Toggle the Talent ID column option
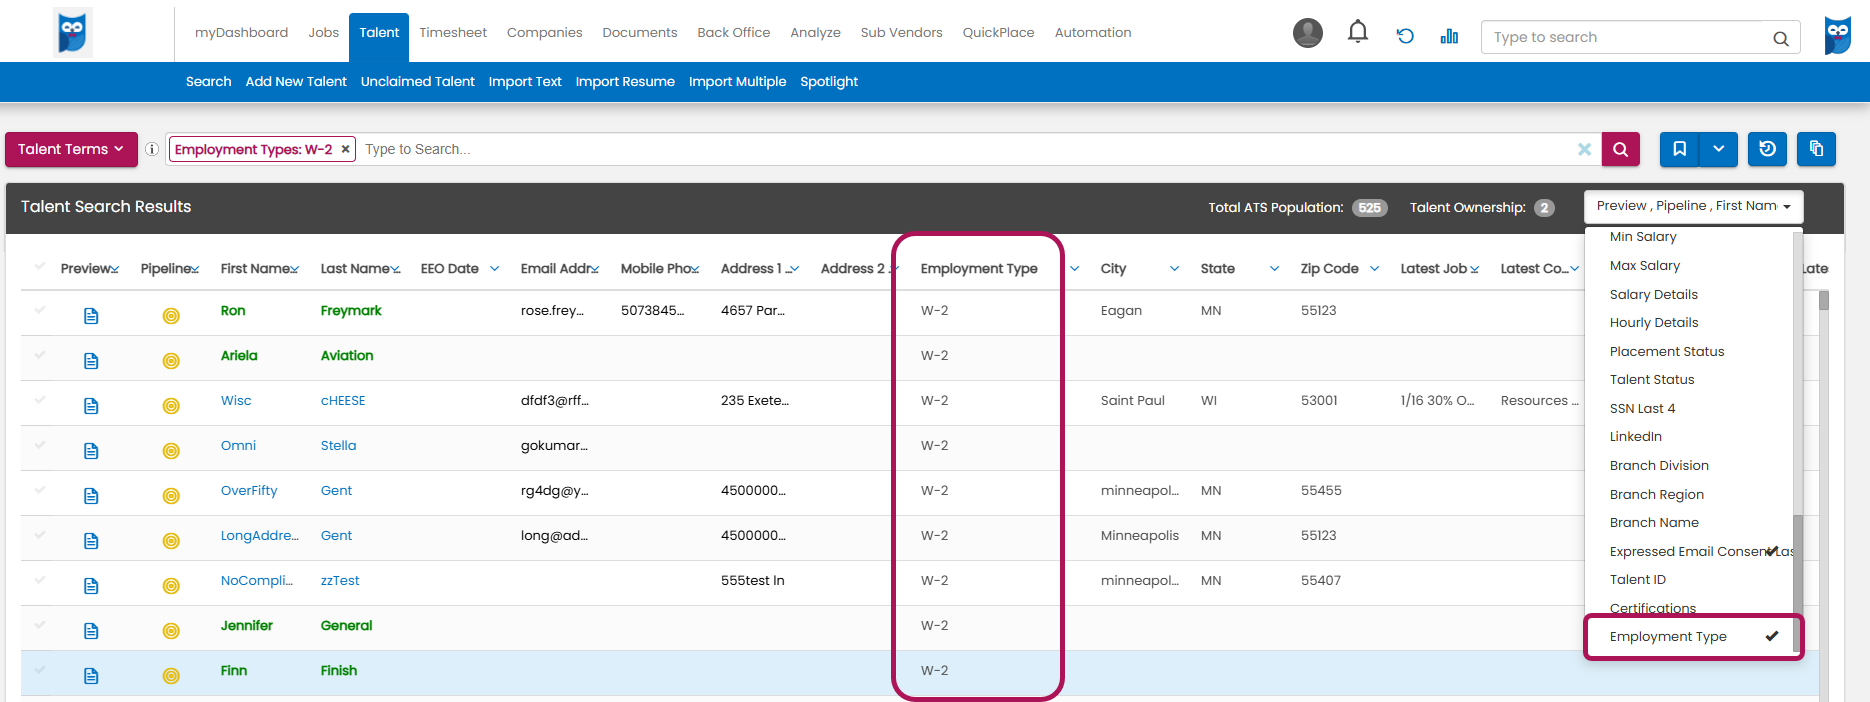Viewport: 1870px width, 702px height. [x=1637, y=580]
